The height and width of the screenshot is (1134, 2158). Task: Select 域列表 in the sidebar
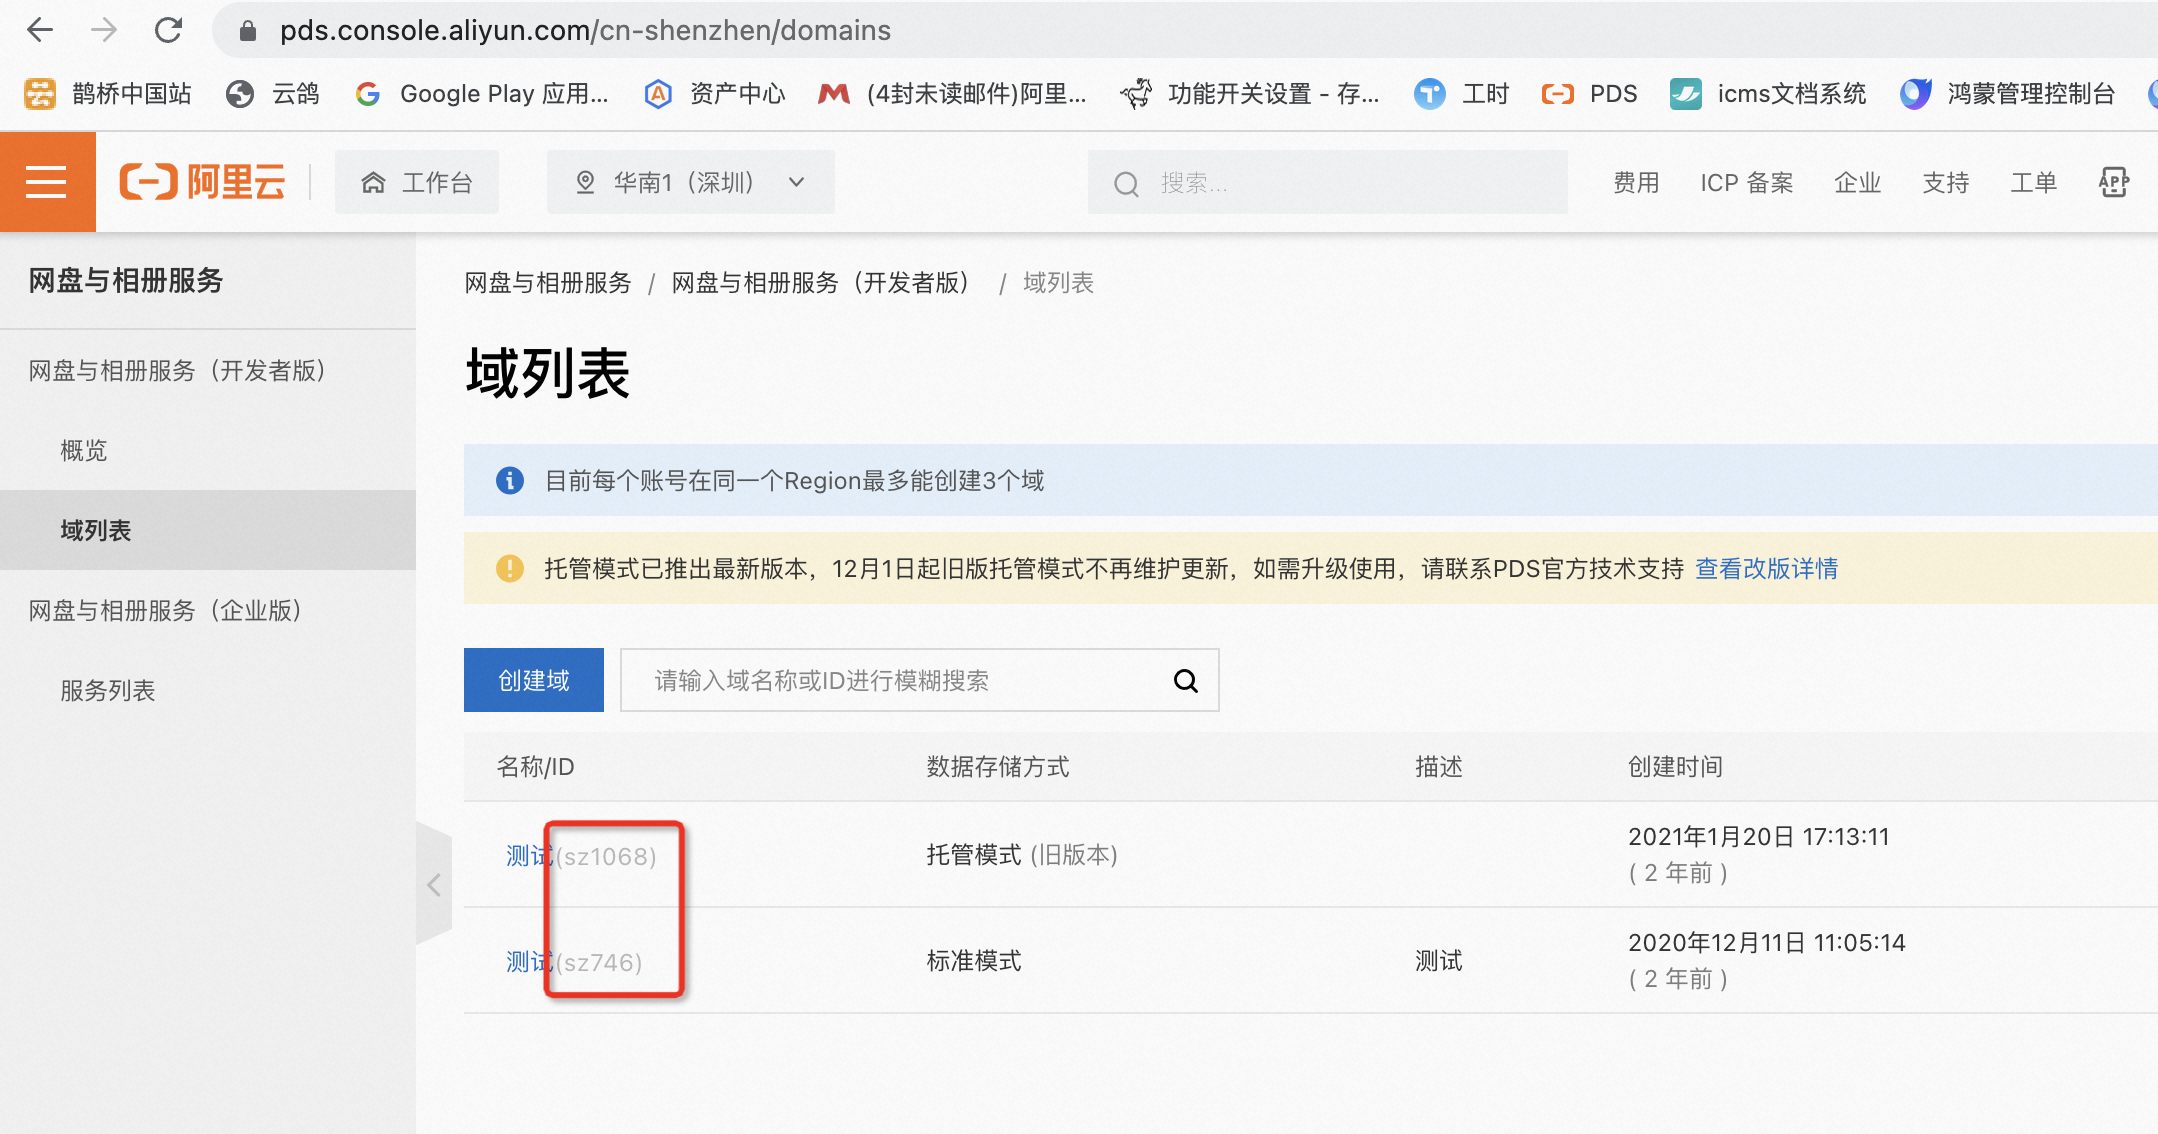point(208,530)
